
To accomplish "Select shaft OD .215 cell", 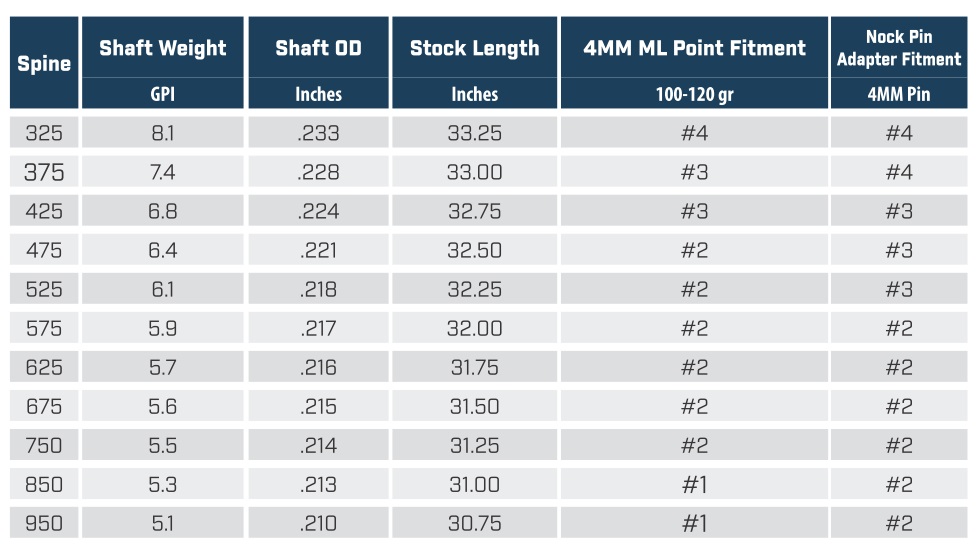I will [x=319, y=406].
